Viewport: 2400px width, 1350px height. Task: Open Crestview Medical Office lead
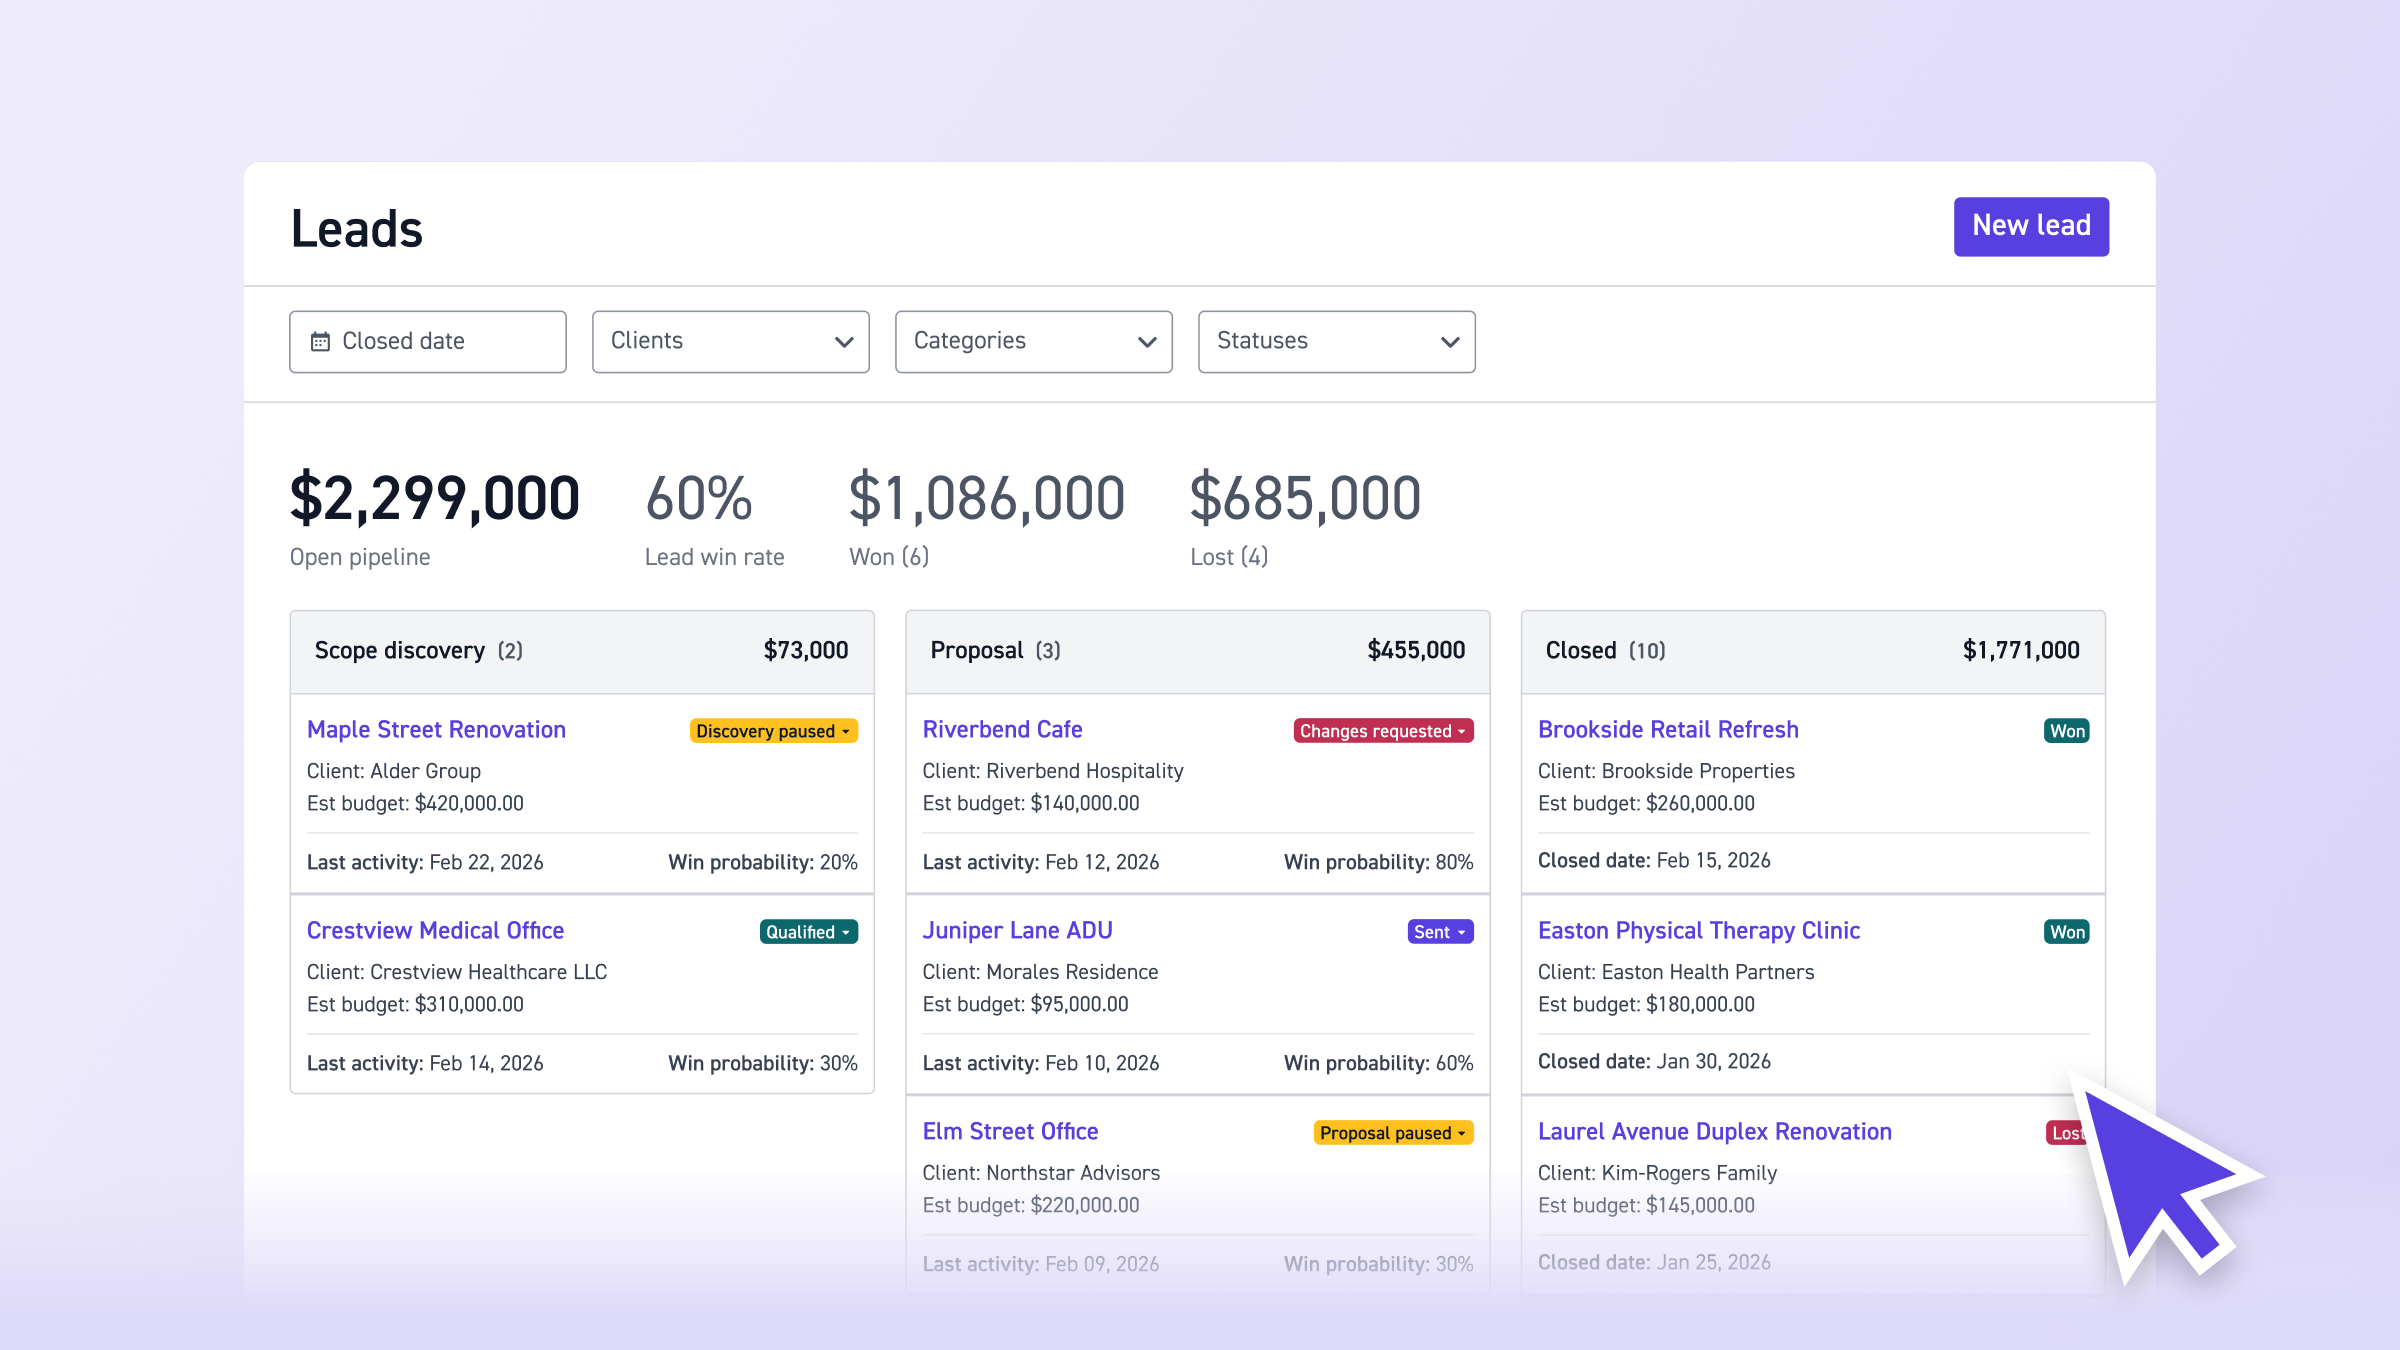(x=435, y=930)
